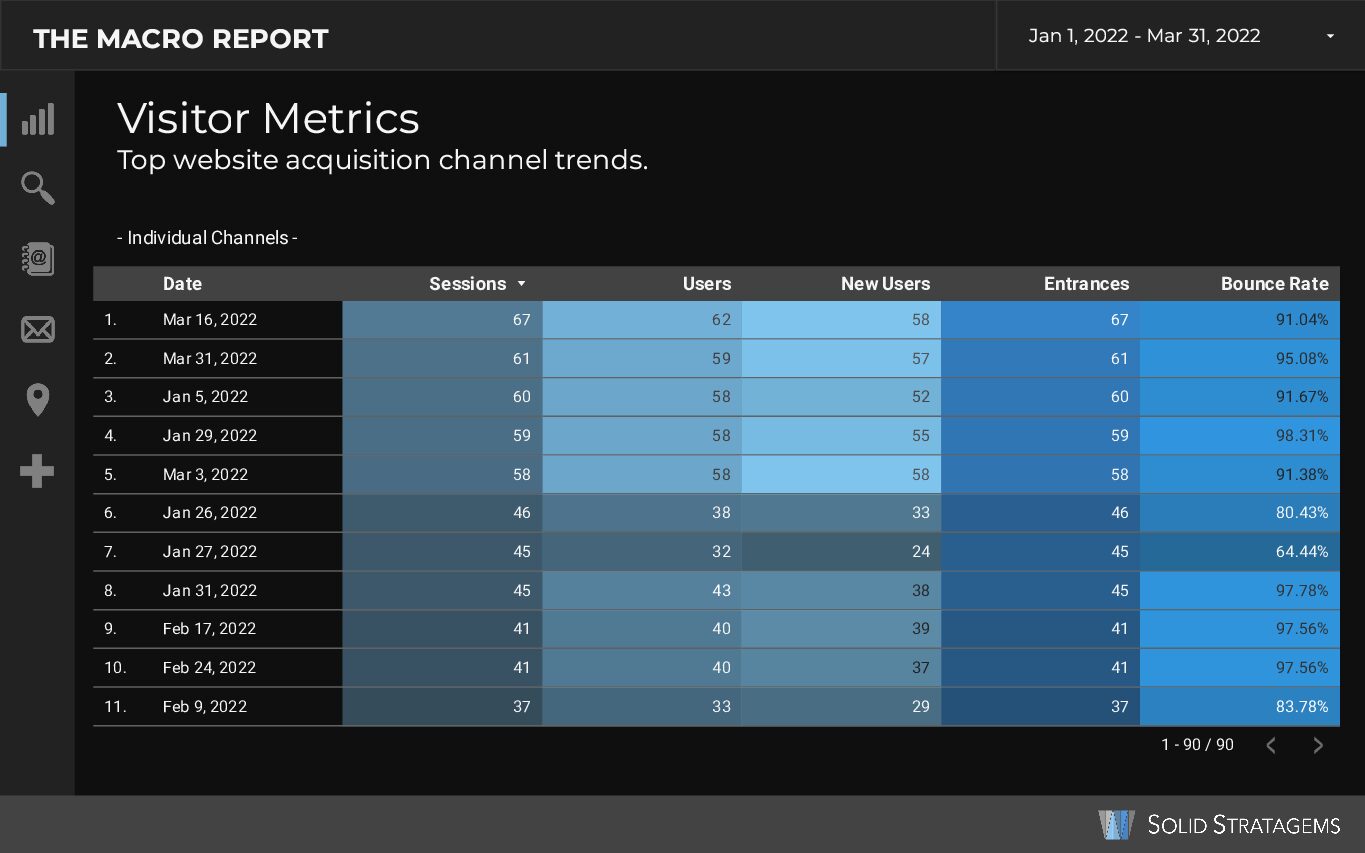Sort by the Entrances column header
Viewport: 1365px width, 853px height.
[1086, 284]
